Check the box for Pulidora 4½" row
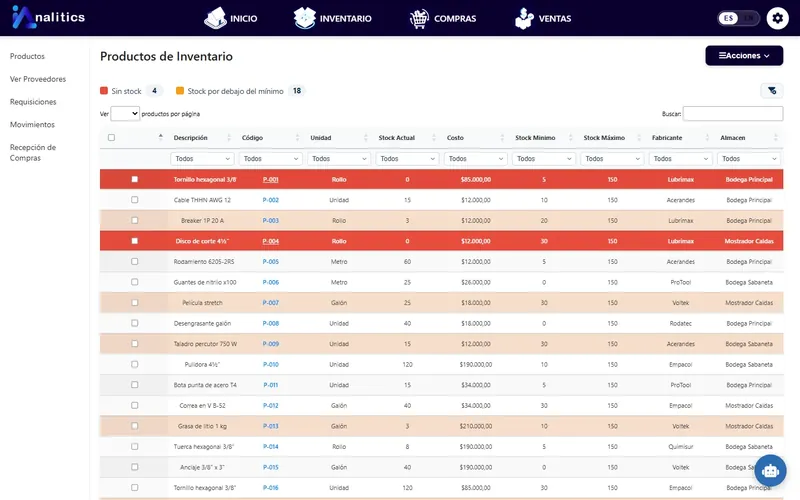This screenshot has width=800, height=500. (135, 364)
